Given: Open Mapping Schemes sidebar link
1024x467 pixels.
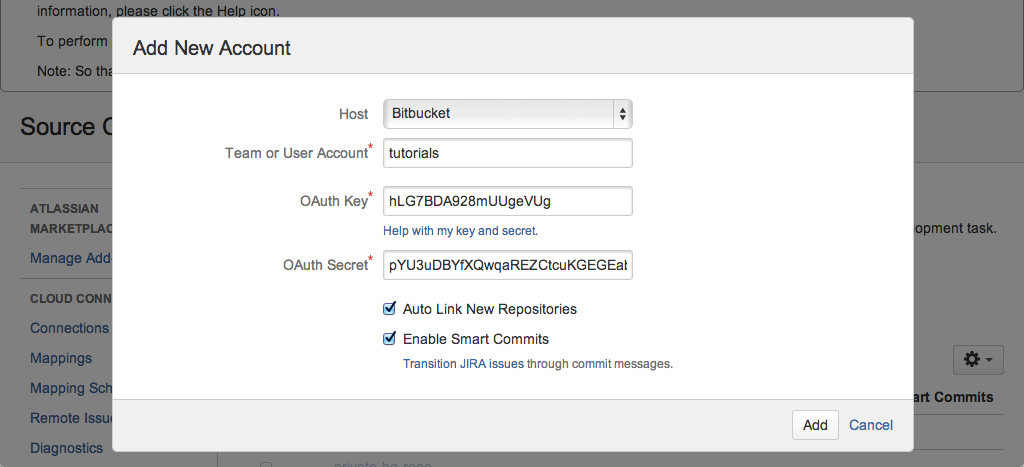Looking at the screenshot, I should [71, 388].
